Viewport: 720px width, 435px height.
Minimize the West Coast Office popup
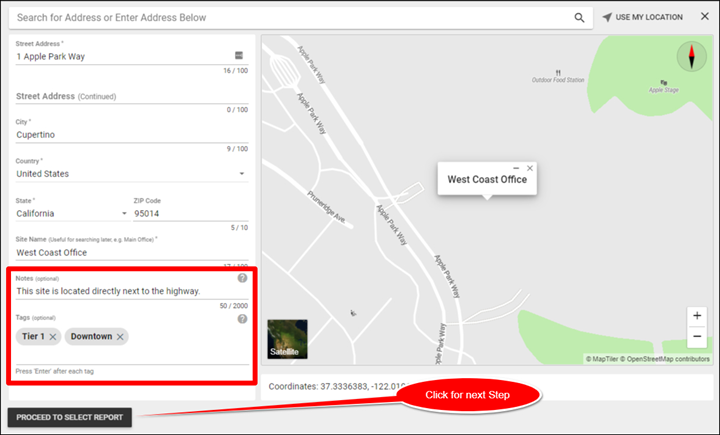click(516, 168)
